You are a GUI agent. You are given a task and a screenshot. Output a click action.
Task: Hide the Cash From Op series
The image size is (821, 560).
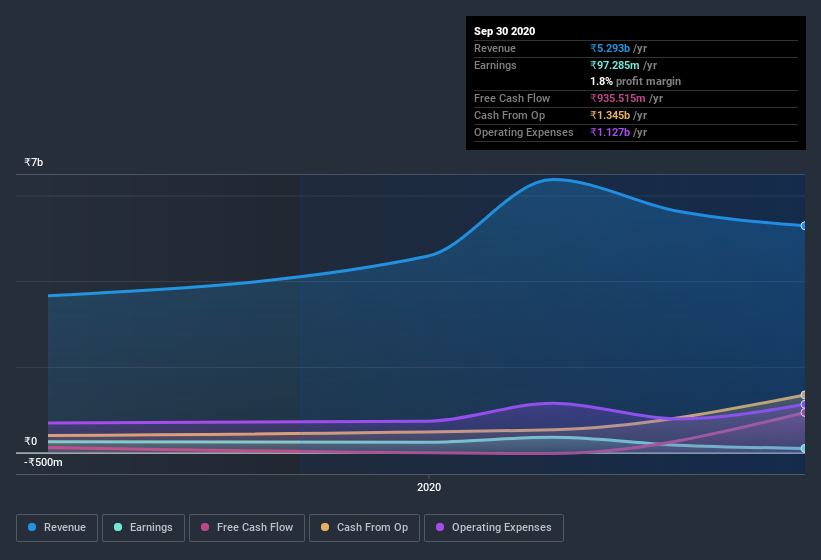pos(364,528)
